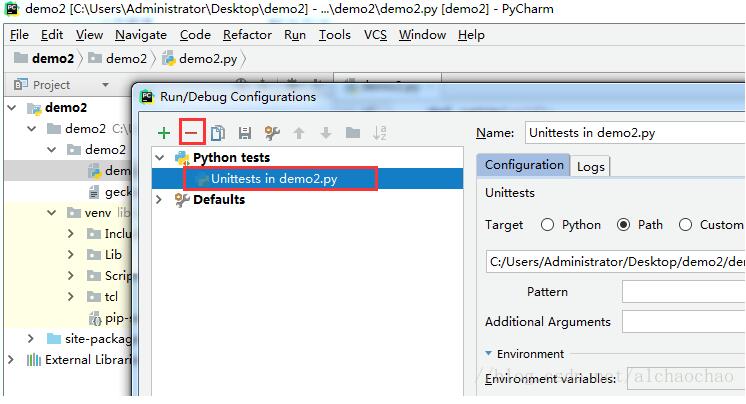Screen dimensions: 746x404
Task: Expand the External Libraries node
Action: tap(11, 360)
